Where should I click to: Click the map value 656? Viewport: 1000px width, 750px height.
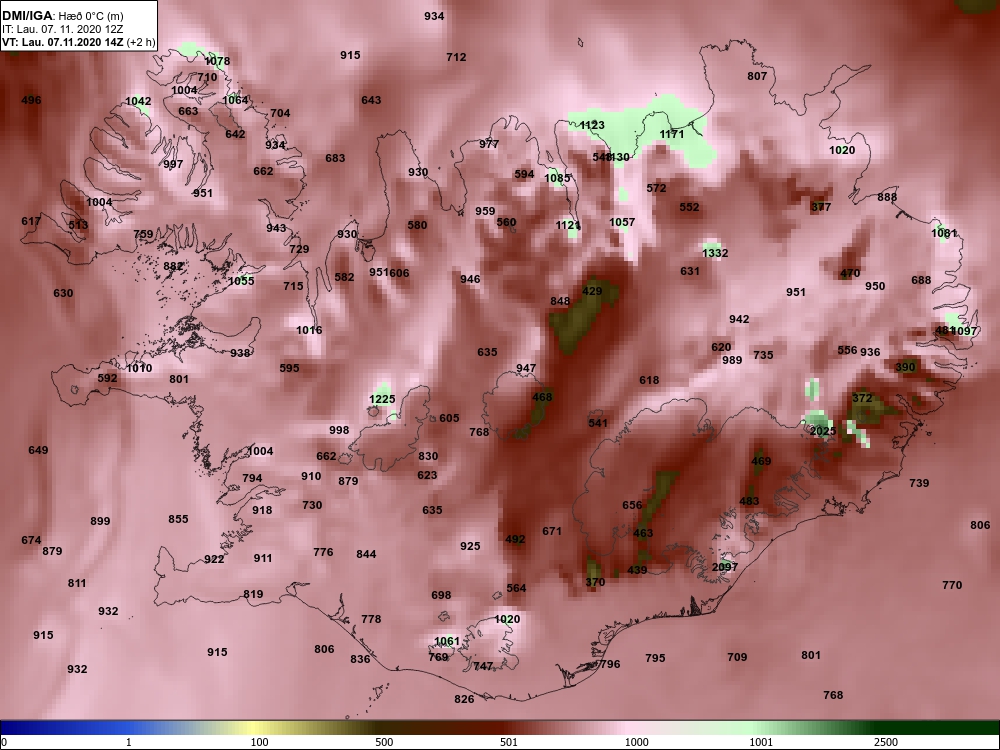[633, 505]
